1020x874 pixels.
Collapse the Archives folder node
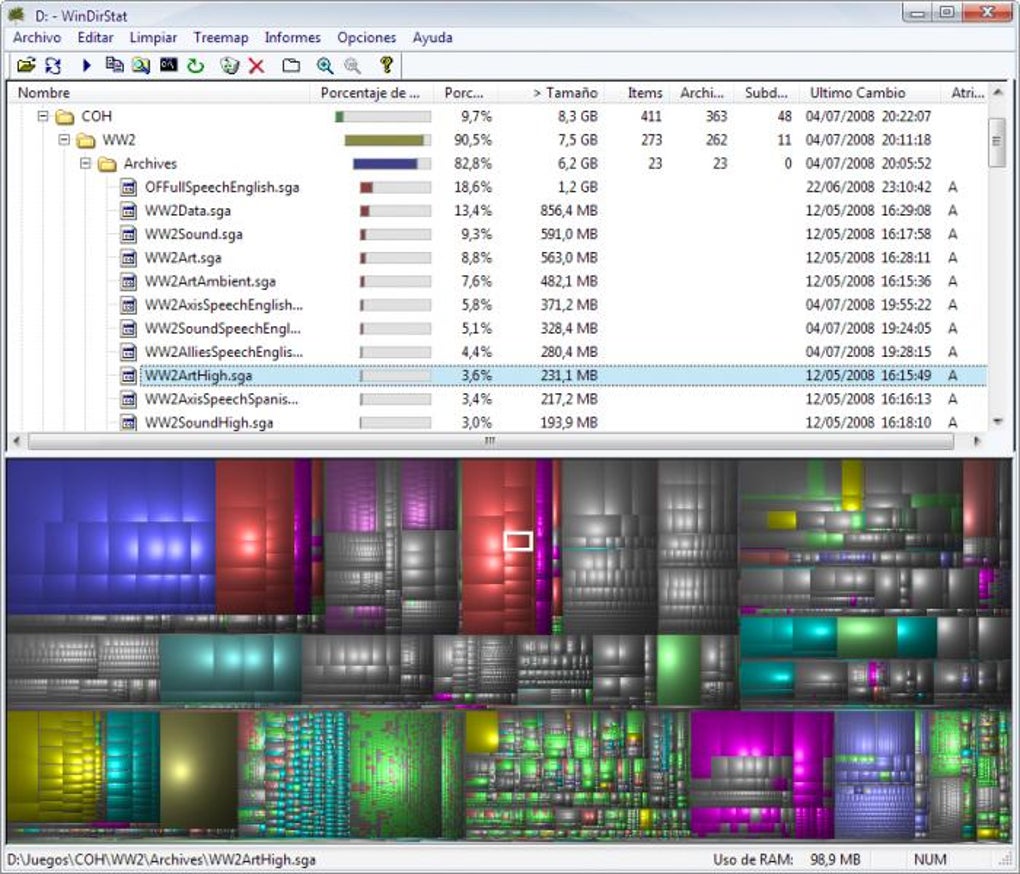coord(85,163)
